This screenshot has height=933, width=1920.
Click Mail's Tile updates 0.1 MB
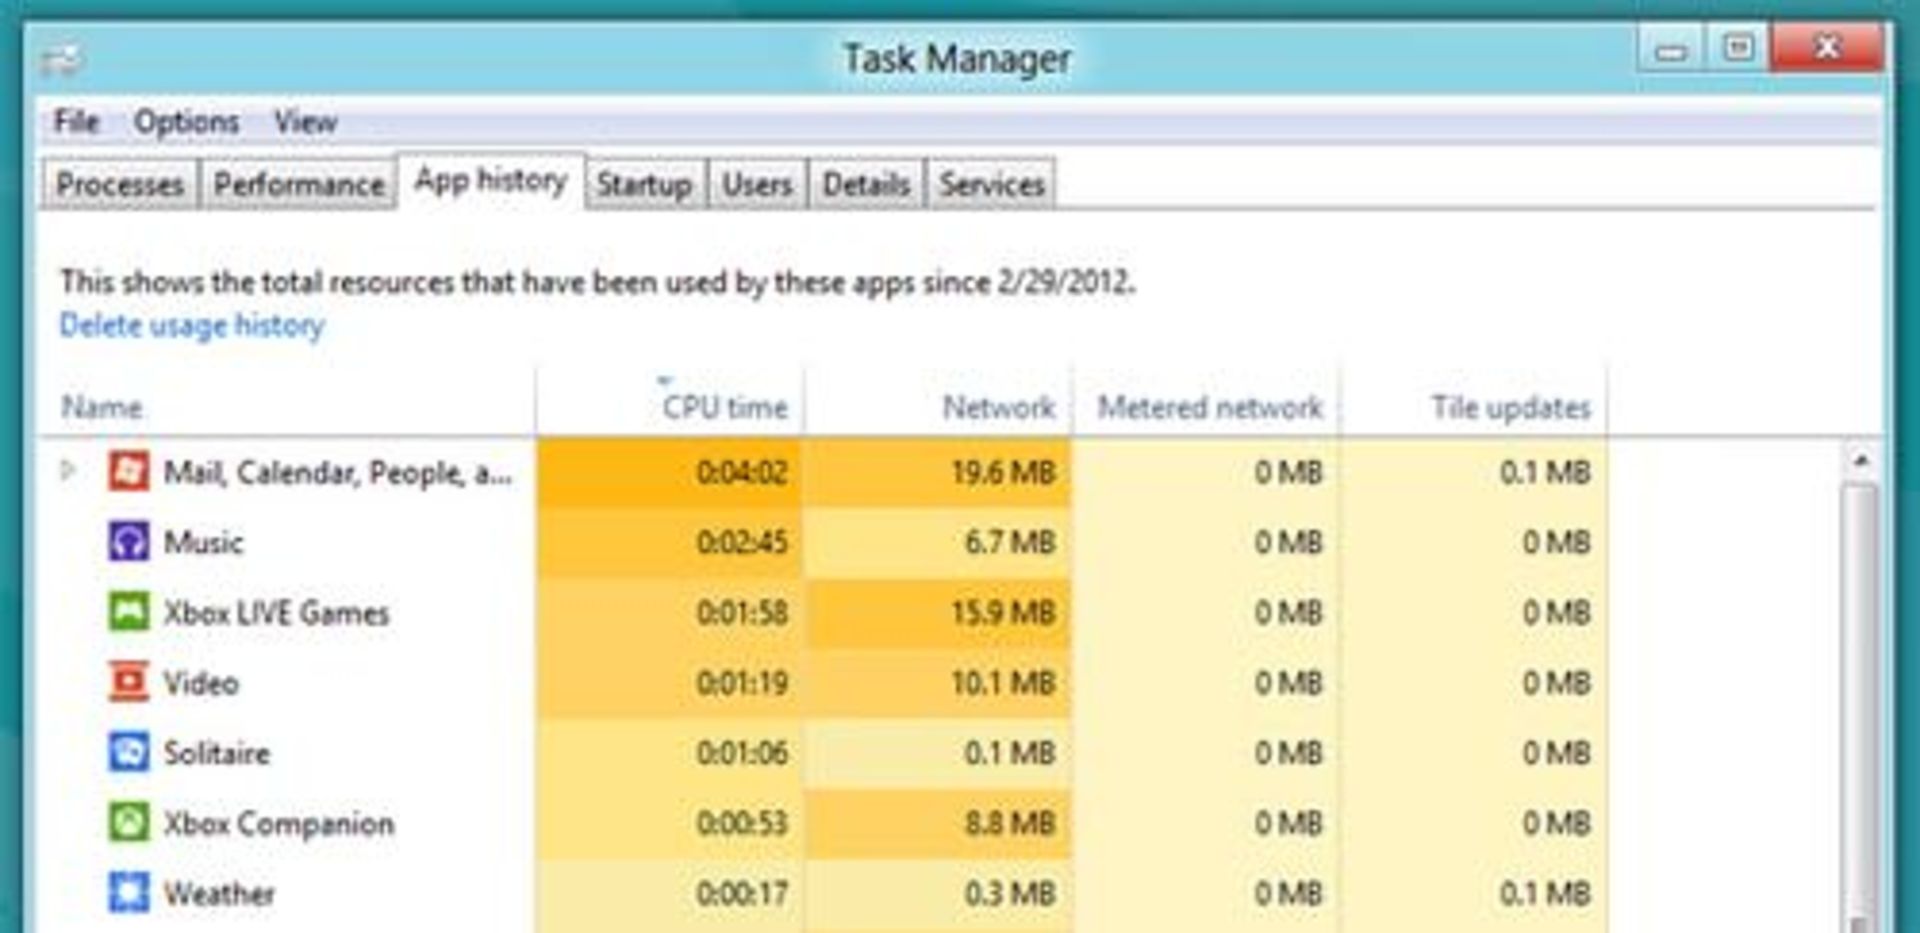click(x=1545, y=472)
